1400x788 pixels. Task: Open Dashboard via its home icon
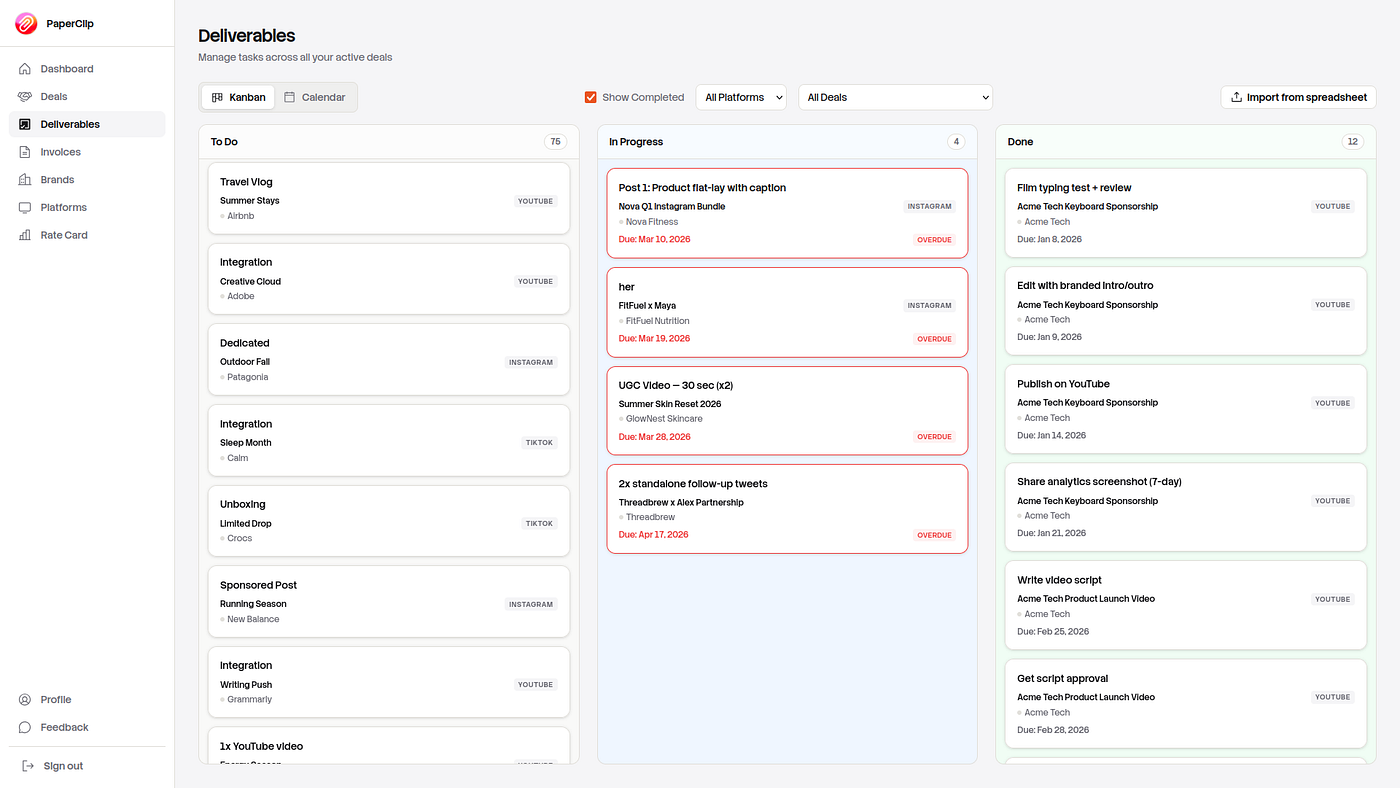pyautogui.click(x=25, y=69)
